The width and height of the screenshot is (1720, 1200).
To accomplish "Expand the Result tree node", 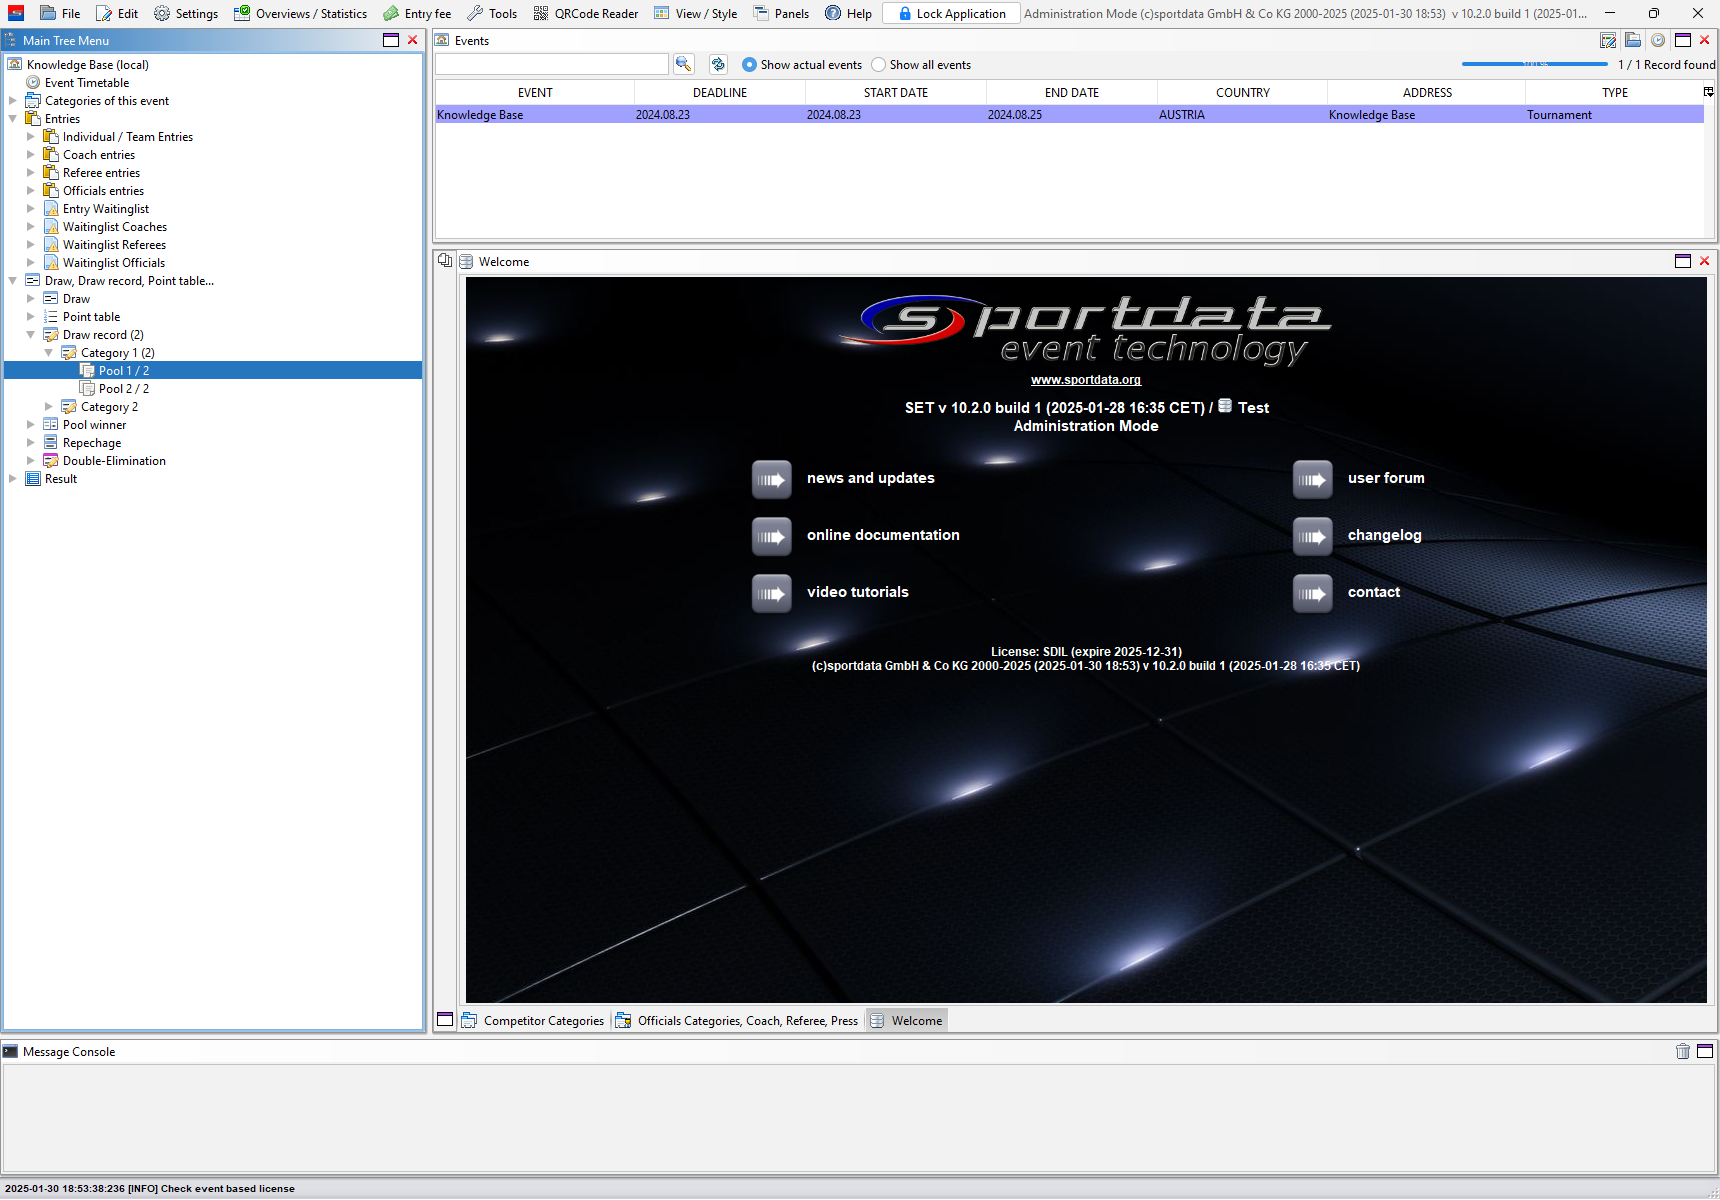I will tap(13, 479).
